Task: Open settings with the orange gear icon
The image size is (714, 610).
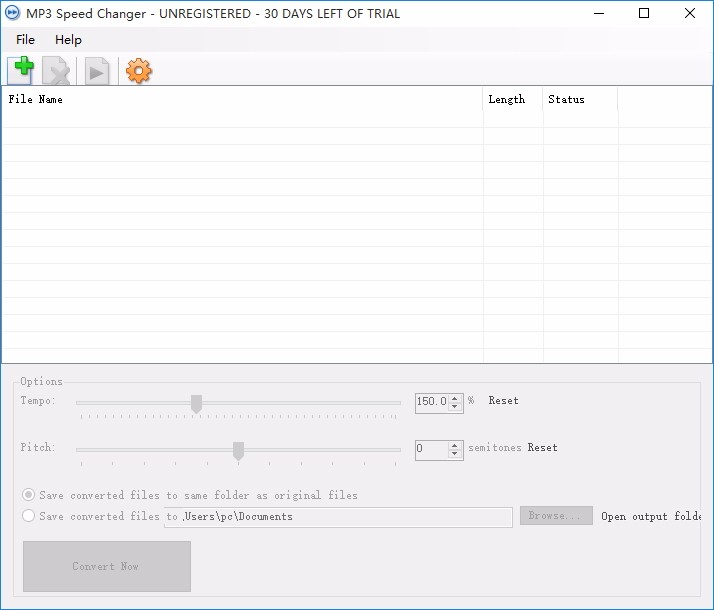Action: (x=138, y=71)
